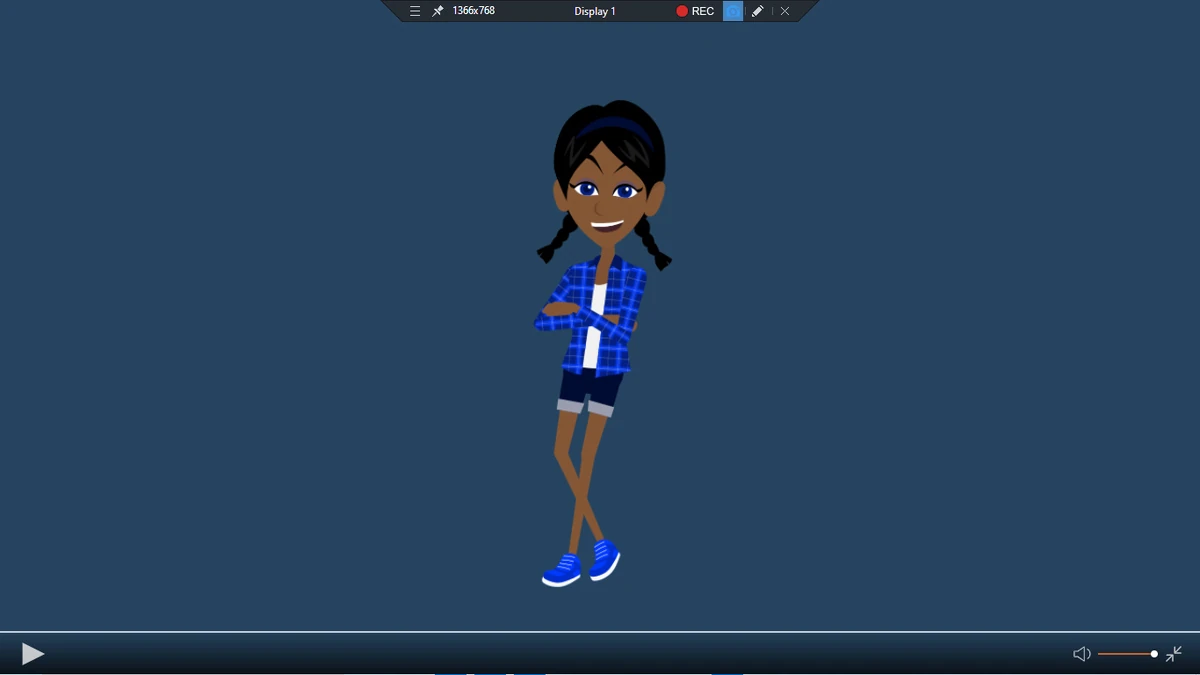The width and height of the screenshot is (1200, 675).
Task: Click the play triangle icon
Action: [x=33, y=653]
